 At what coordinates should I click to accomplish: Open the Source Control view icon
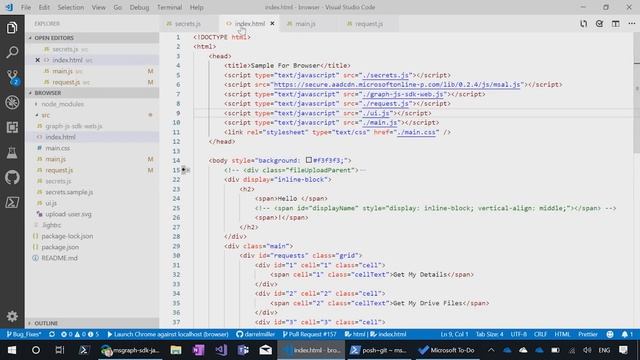[12, 77]
